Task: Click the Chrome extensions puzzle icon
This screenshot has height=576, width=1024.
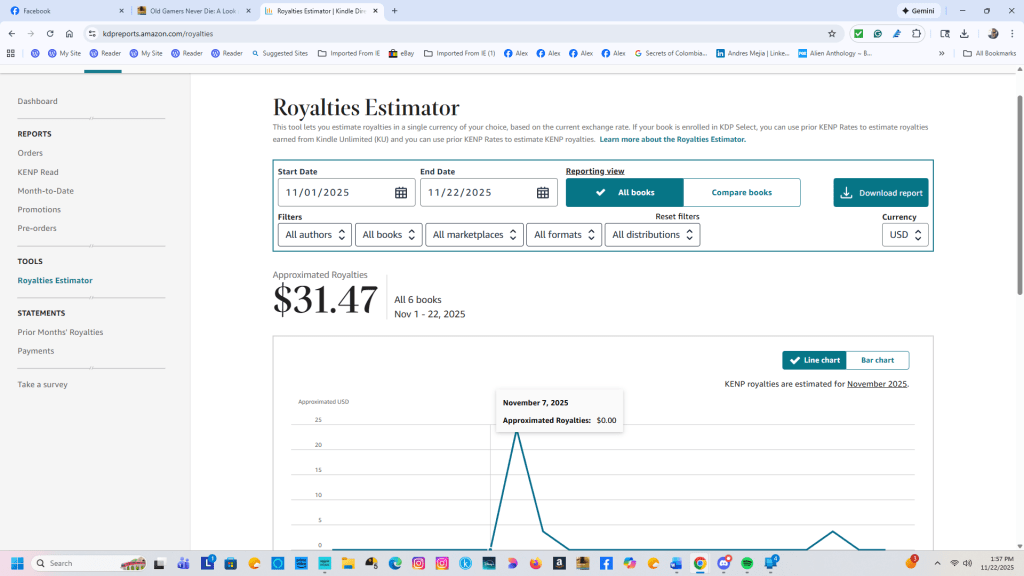Action: tap(917, 32)
